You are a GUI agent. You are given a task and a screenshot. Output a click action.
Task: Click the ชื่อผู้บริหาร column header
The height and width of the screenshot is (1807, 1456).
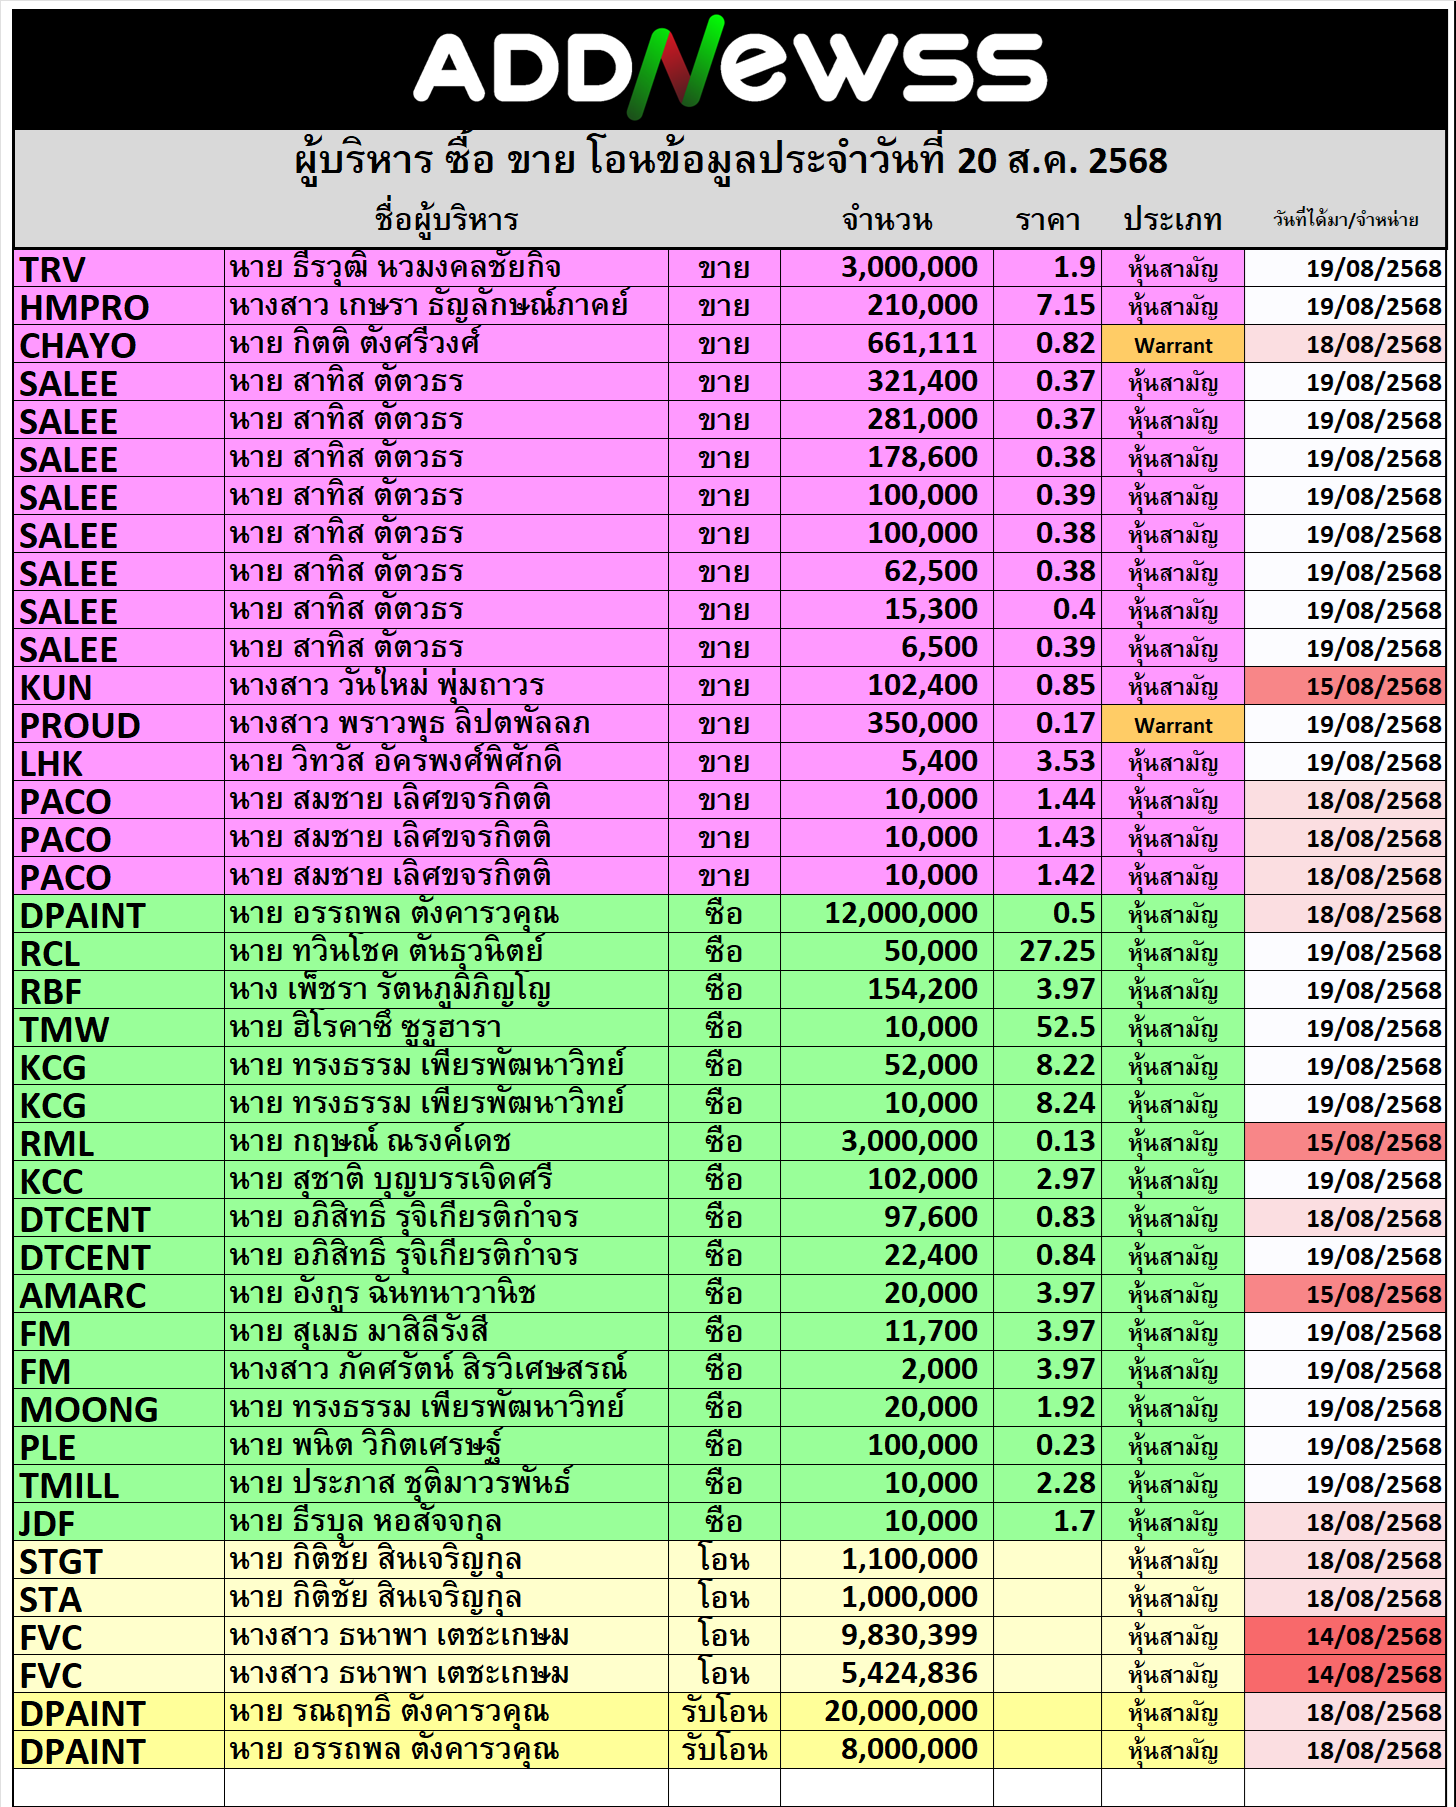pos(446,220)
